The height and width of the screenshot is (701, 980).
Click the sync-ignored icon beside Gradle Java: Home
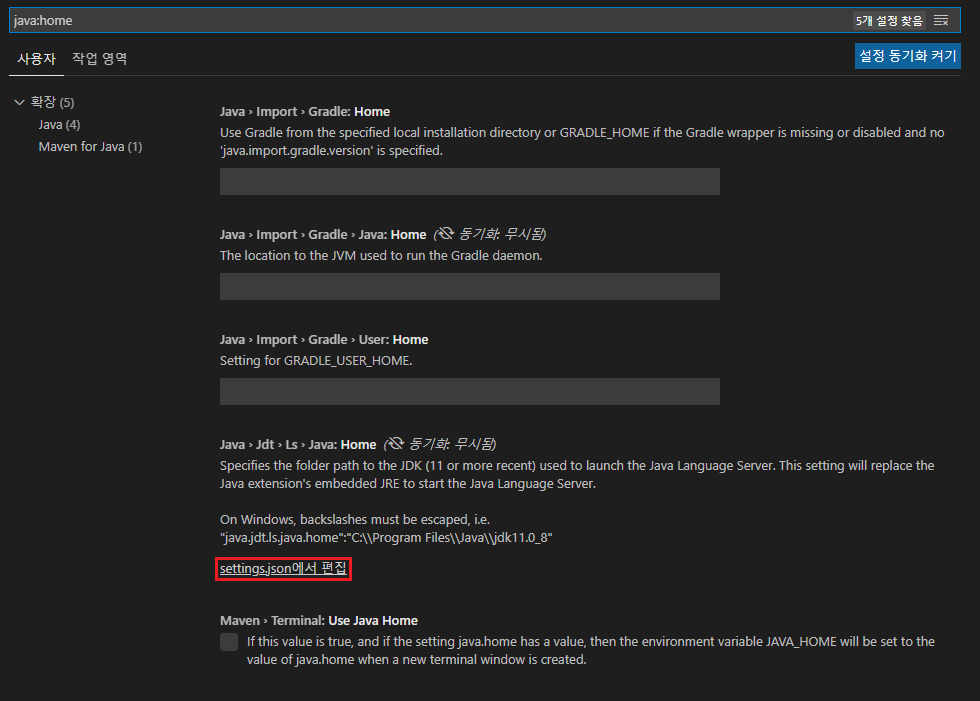click(x=444, y=234)
